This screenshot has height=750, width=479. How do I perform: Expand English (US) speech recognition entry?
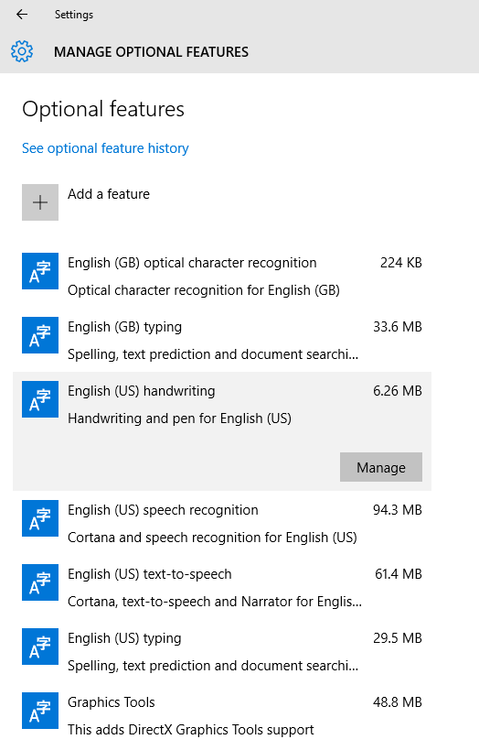pyautogui.click(x=222, y=523)
